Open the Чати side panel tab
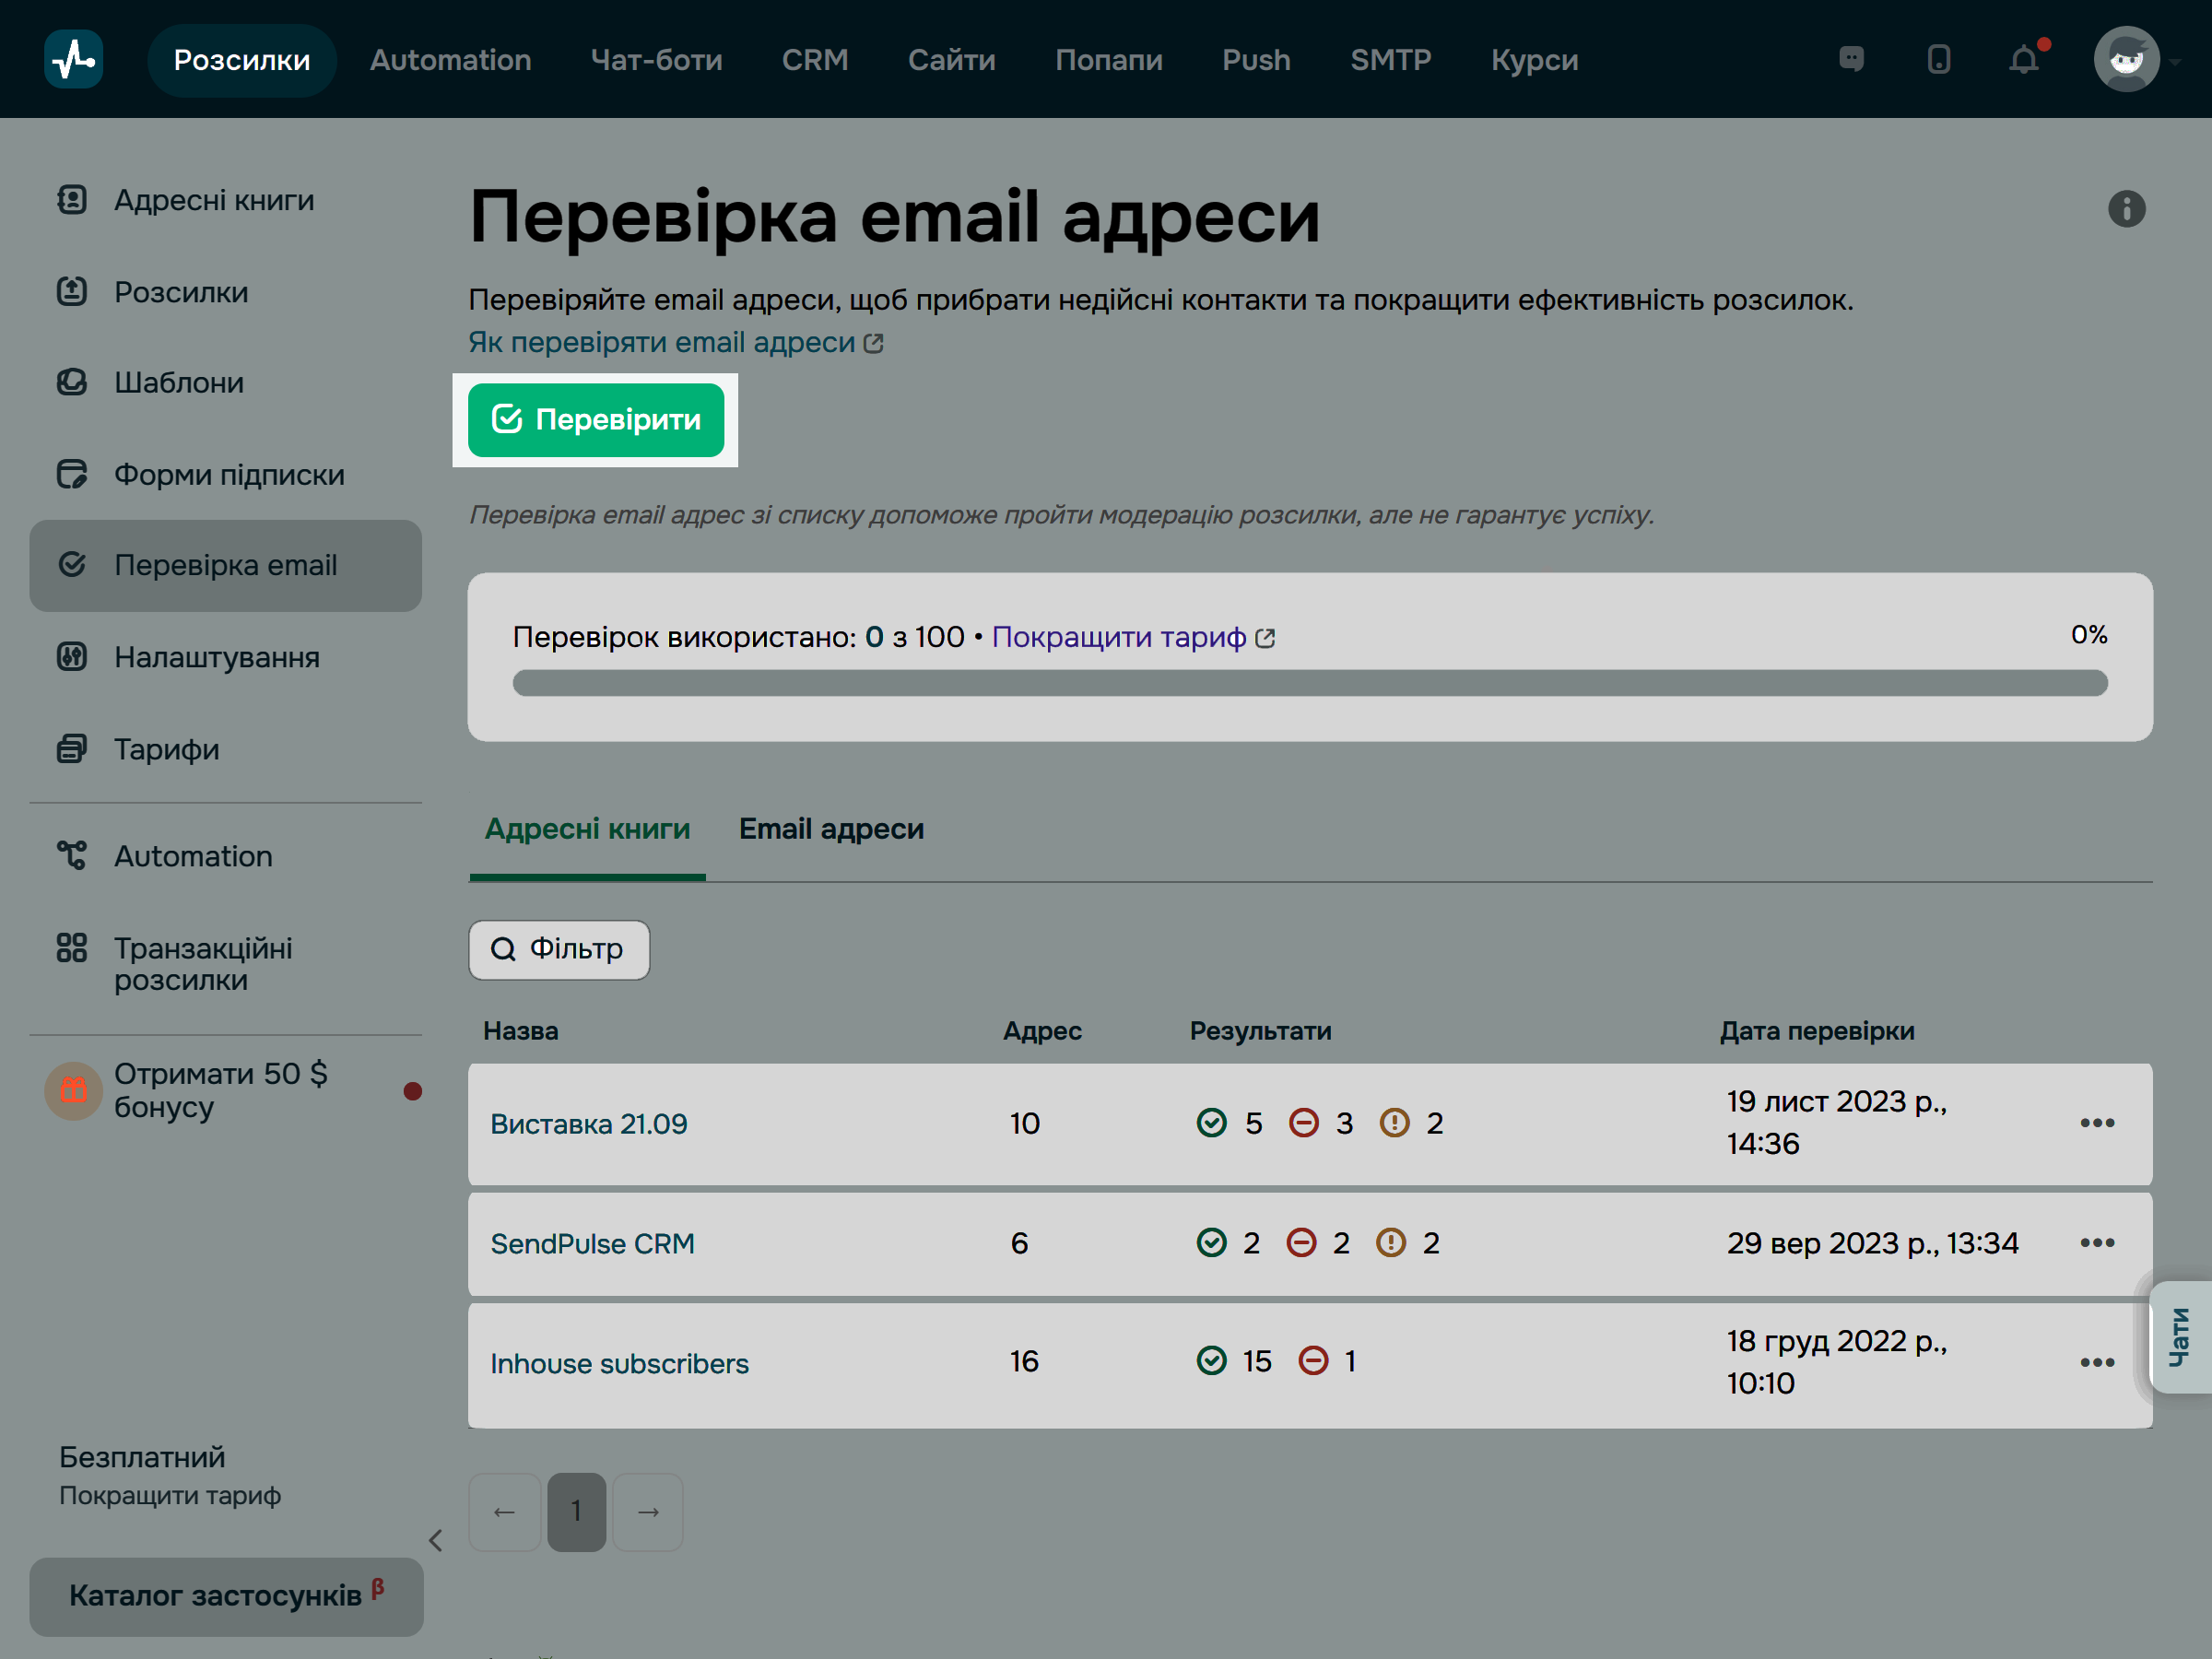Viewport: 2212px width, 1659px height. (x=2181, y=1337)
